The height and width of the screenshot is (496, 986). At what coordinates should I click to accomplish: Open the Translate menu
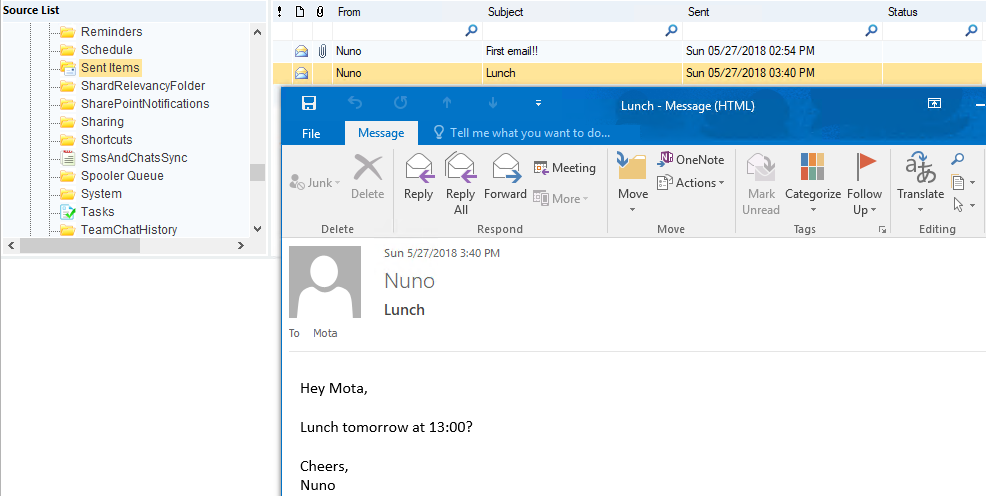[921, 183]
